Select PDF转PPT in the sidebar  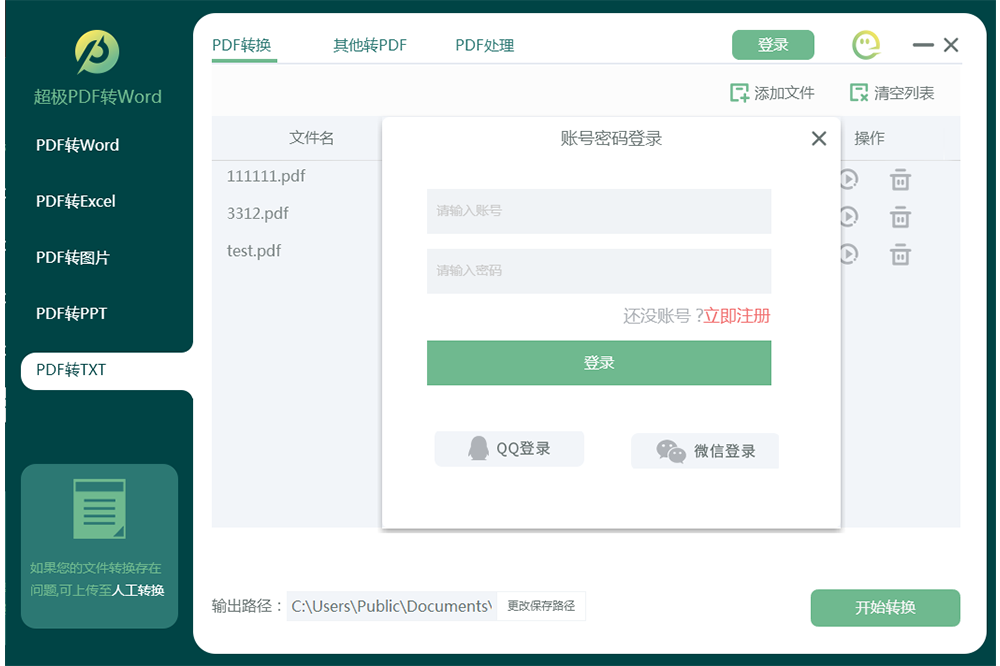[x=71, y=313]
